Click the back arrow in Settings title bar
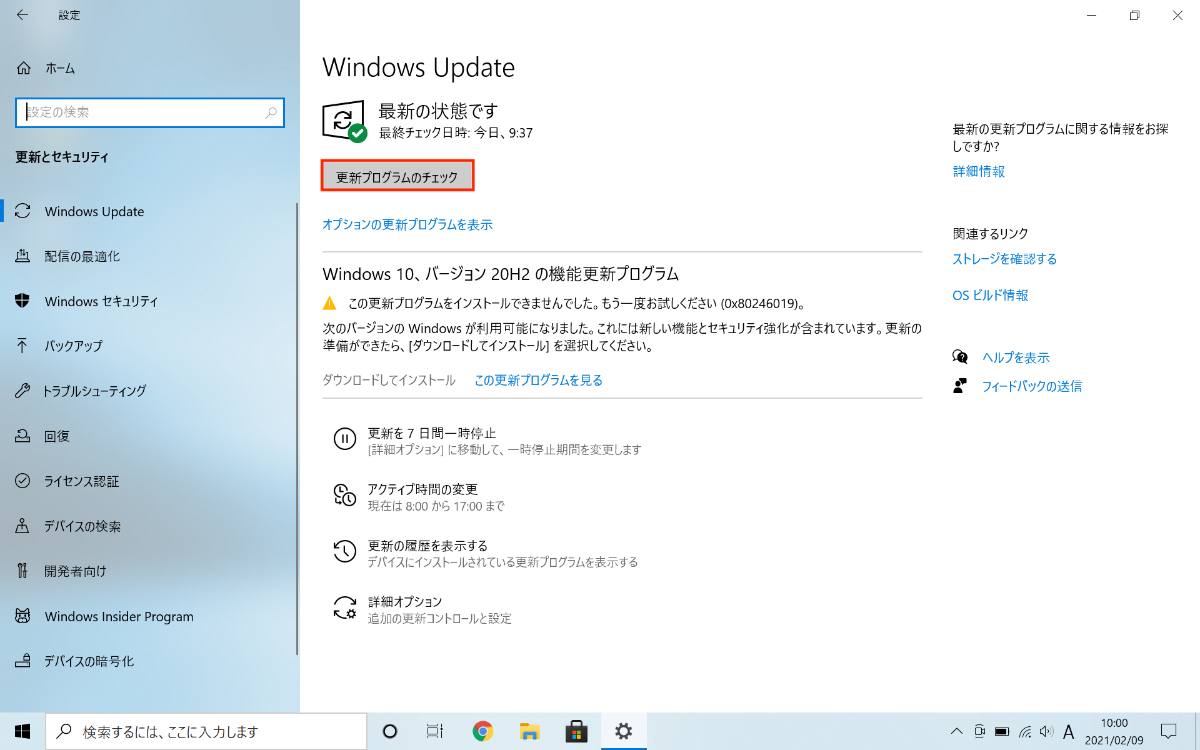The image size is (1200, 750). [x=23, y=15]
